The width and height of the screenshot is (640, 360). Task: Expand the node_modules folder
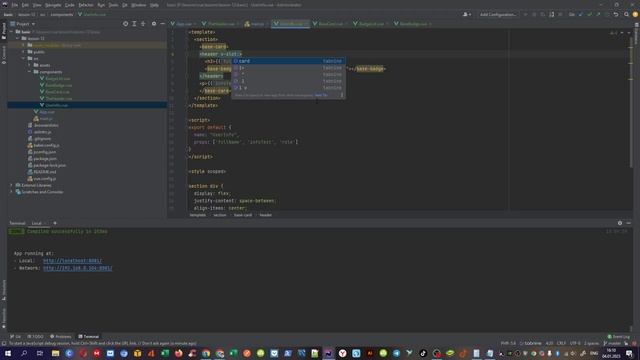(23, 45)
